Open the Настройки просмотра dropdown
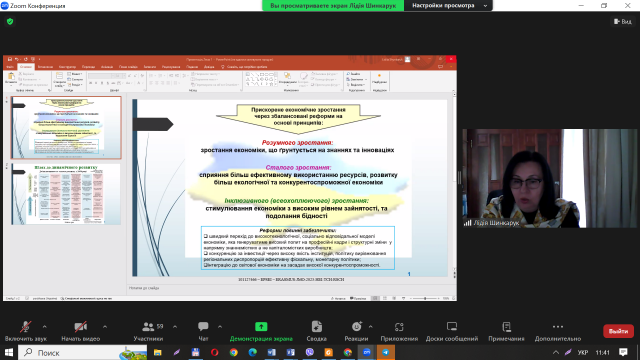Screen dimensions: 640x360 tap(448, 6)
